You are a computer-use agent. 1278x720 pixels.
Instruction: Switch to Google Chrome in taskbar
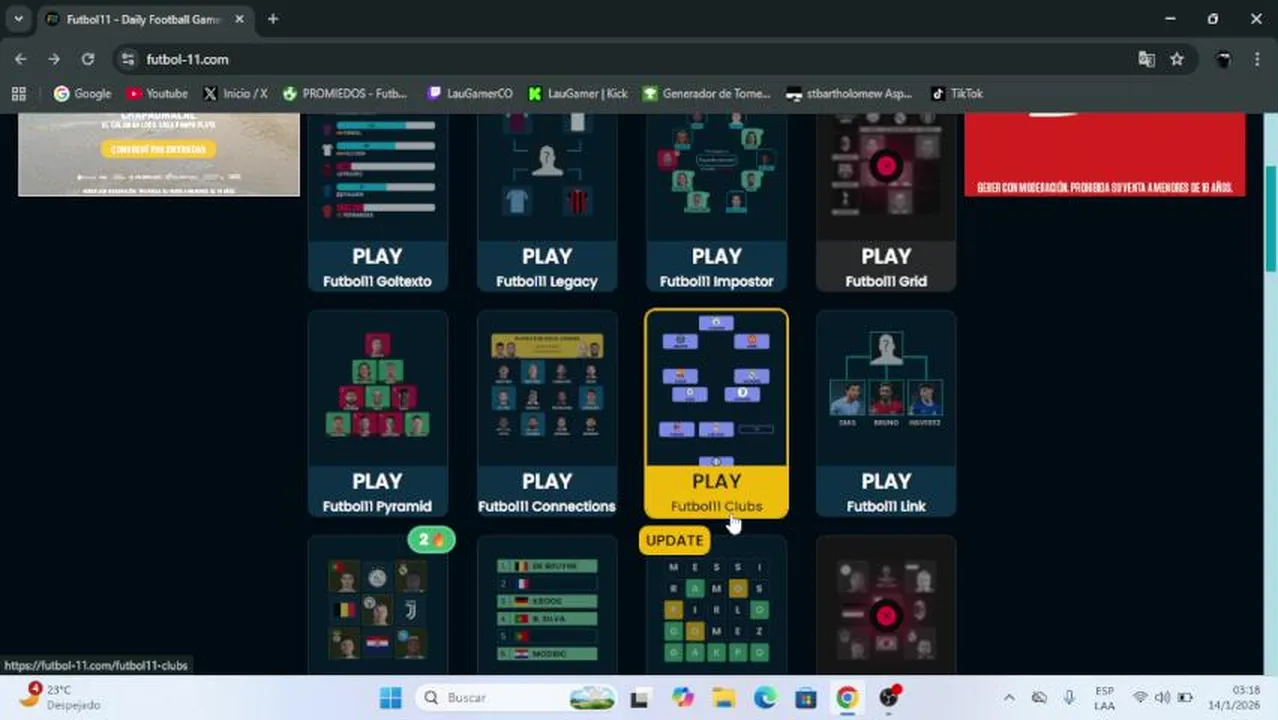(x=847, y=698)
